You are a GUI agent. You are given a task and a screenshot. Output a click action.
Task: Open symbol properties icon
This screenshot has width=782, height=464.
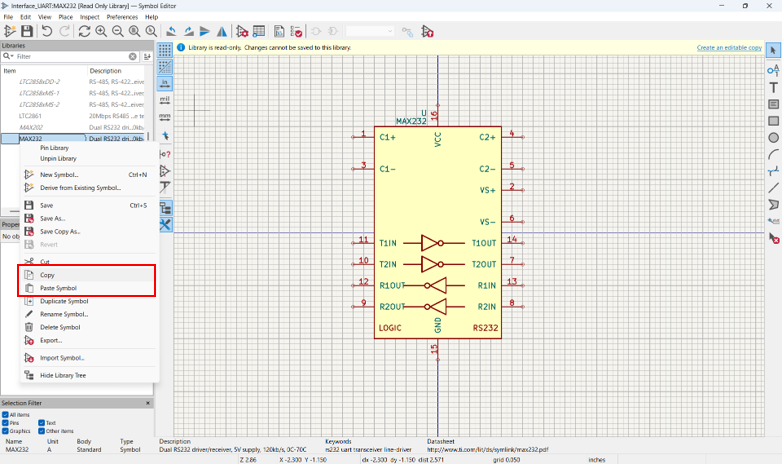click(242, 31)
